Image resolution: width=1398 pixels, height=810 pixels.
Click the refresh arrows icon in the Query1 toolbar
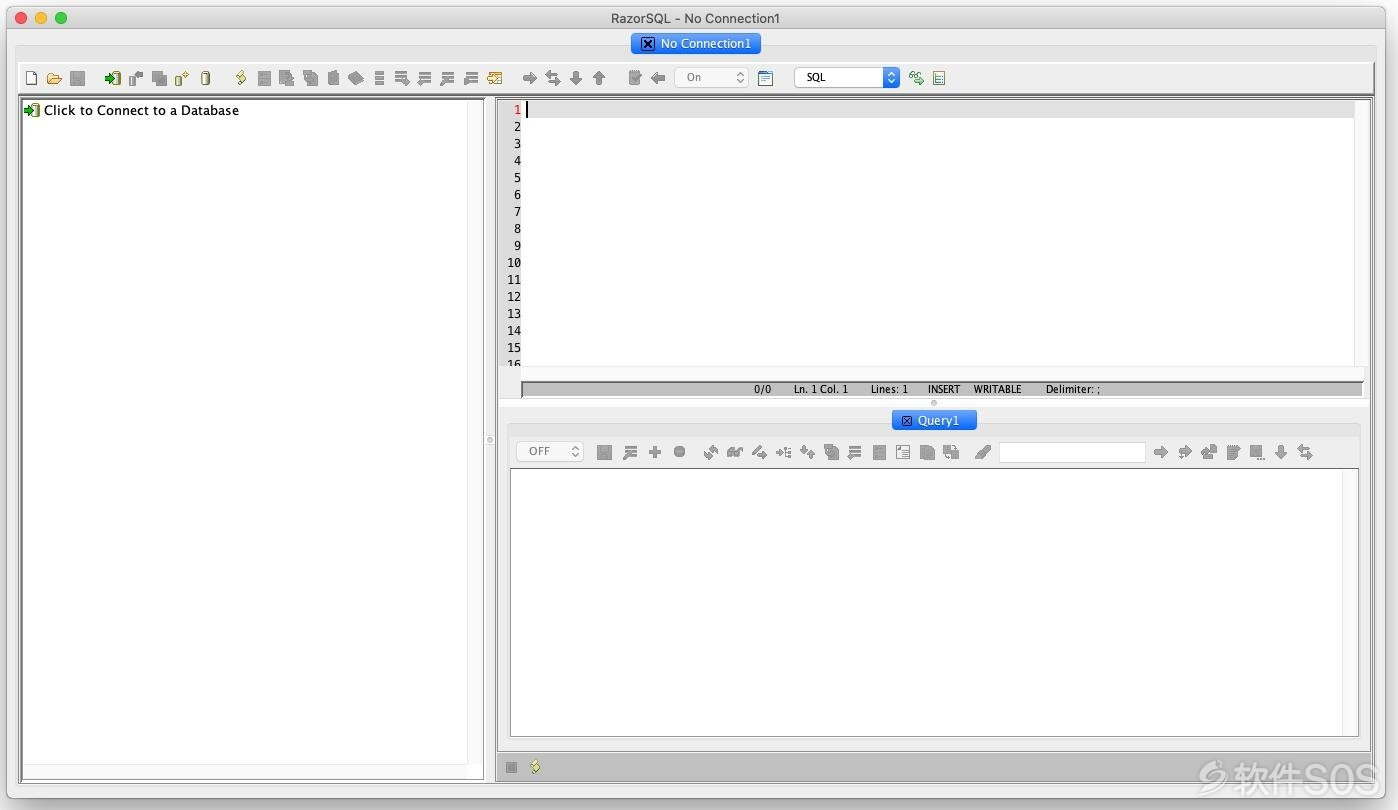711,452
